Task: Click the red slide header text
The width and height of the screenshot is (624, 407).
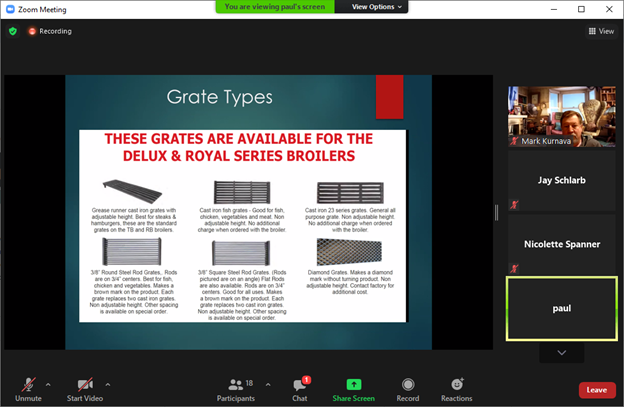Action: tap(239, 147)
